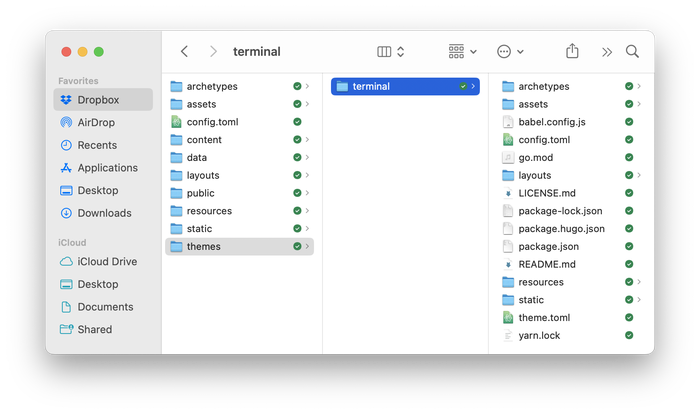Open Dropbox in the sidebar
The height and width of the screenshot is (414, 700).
point(103,100)
